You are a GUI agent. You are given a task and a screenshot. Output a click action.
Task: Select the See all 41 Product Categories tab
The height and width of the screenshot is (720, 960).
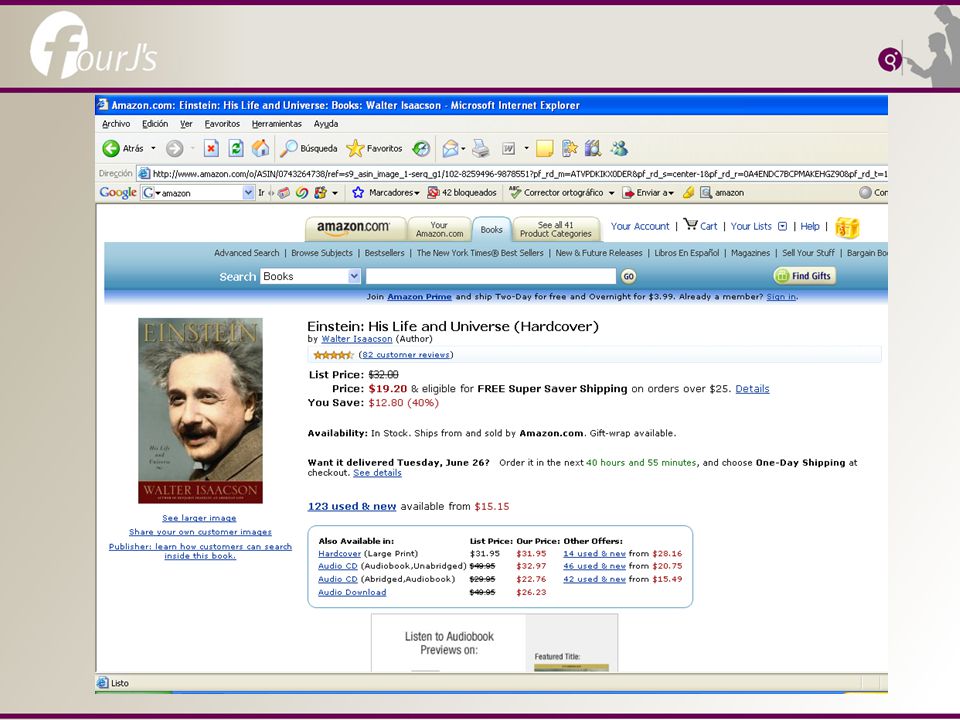coord(555,229)
